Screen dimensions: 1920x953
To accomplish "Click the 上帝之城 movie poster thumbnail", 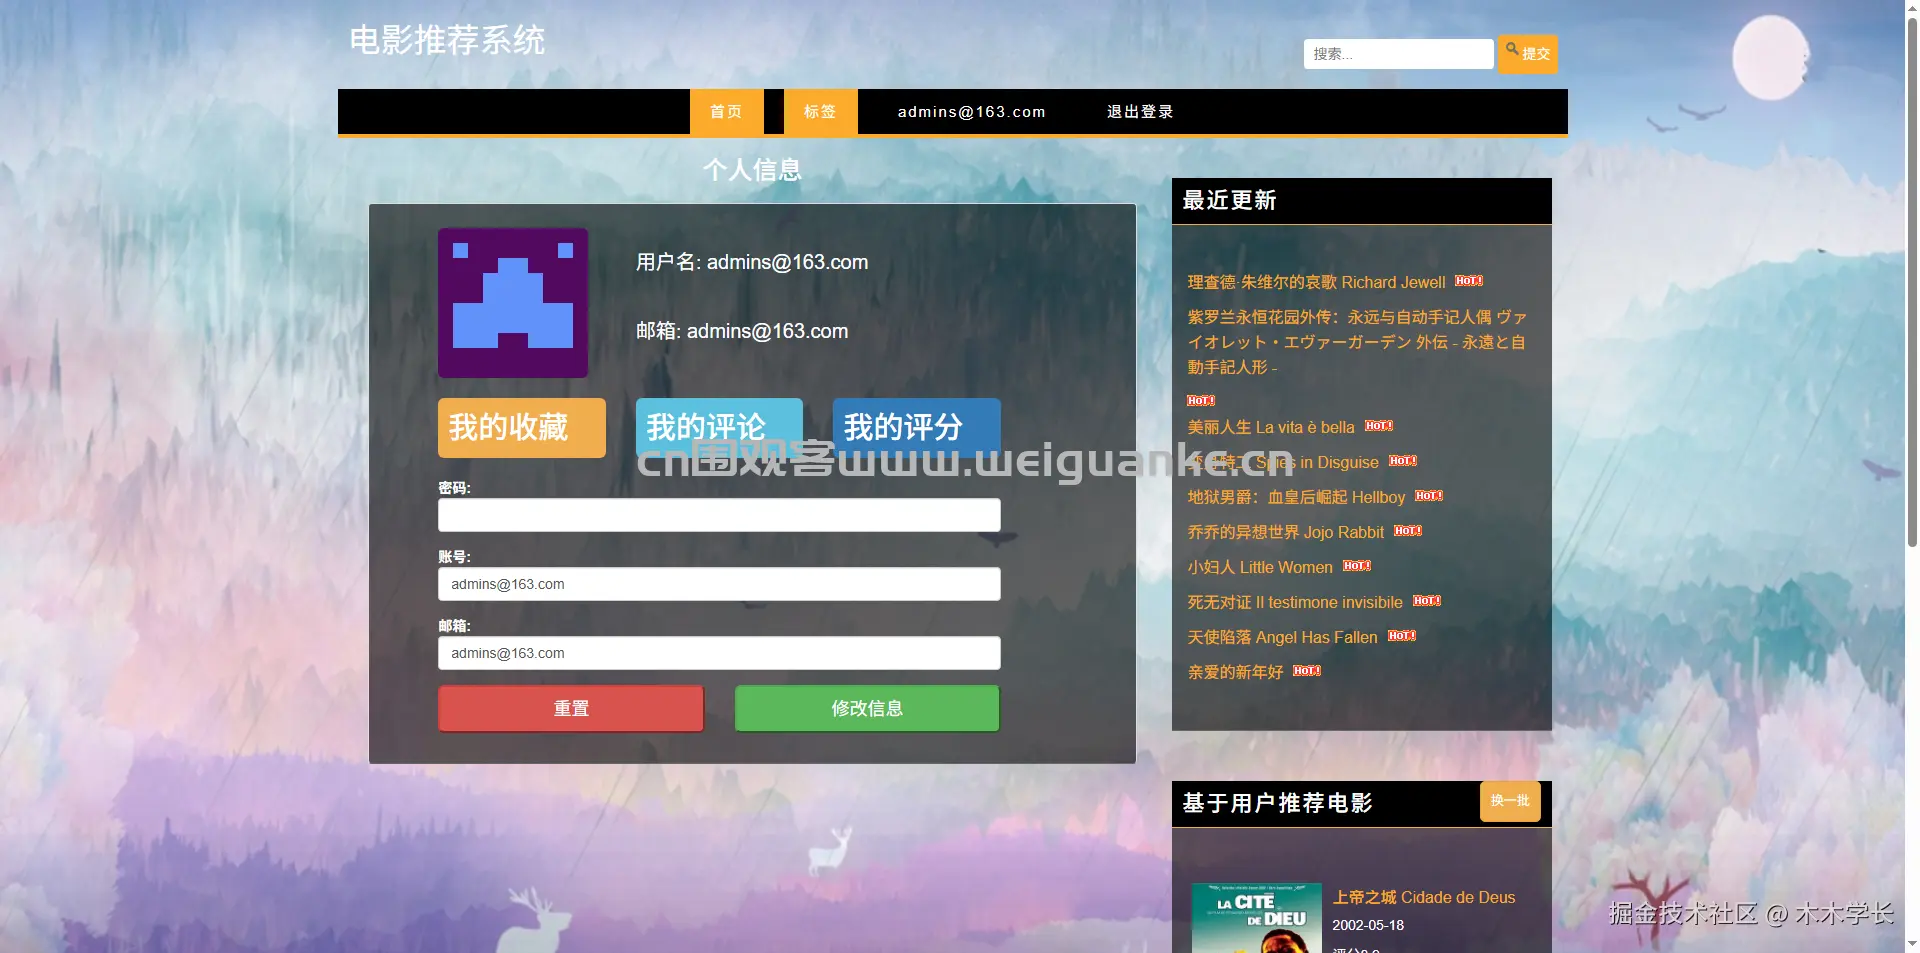I will pos(1256,916).
